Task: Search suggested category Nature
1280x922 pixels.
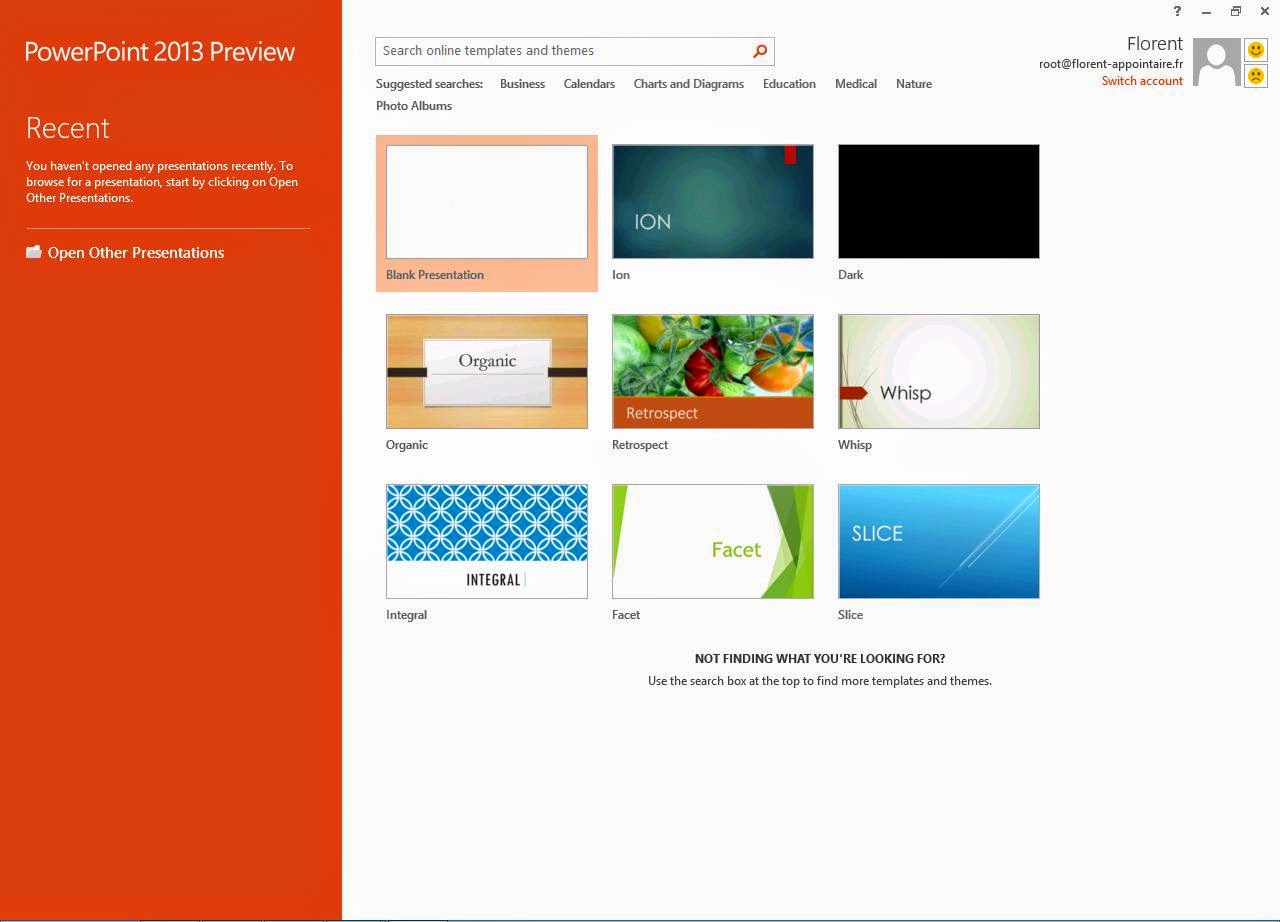Action: pos(914,84)
